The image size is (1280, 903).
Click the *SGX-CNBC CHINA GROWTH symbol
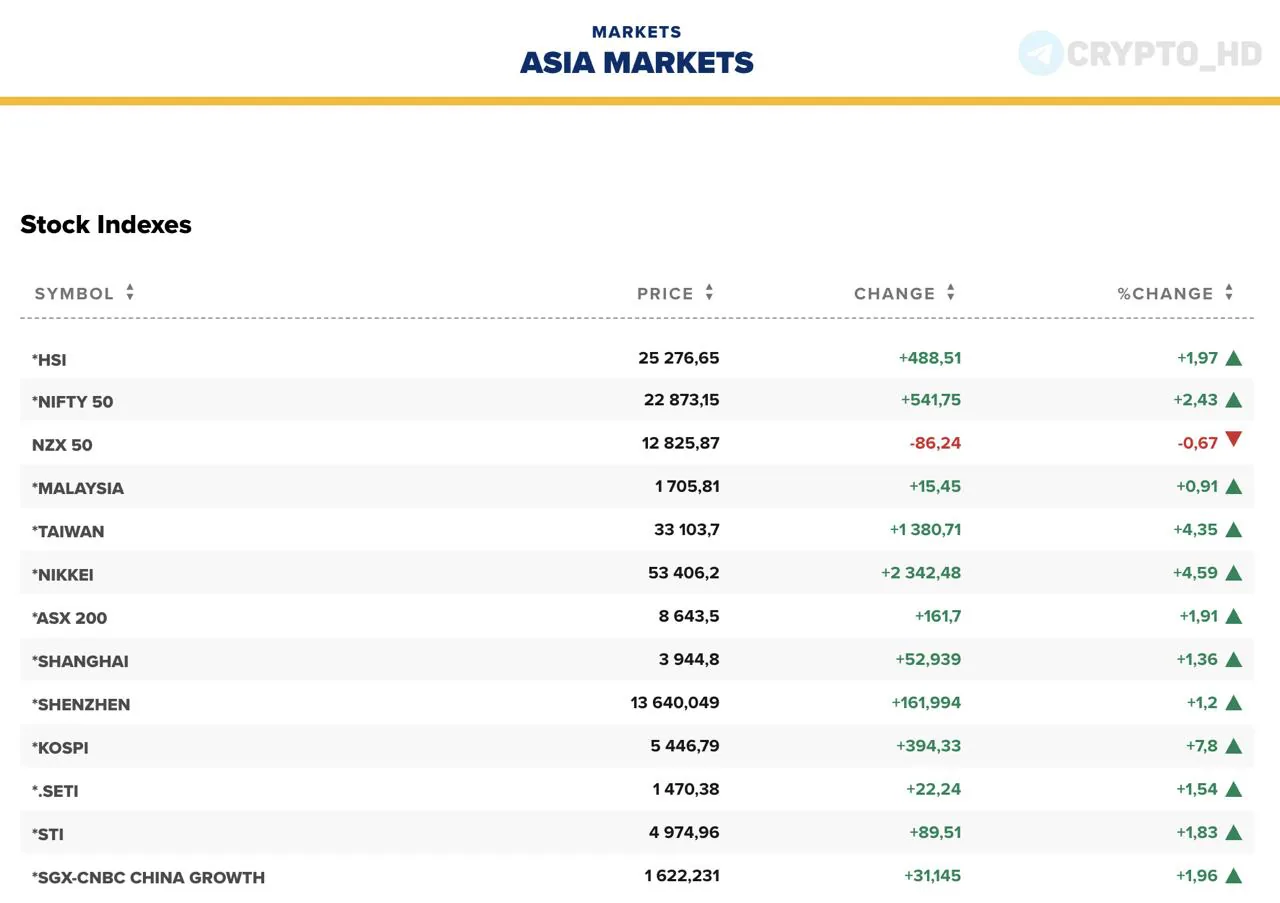pyautogui.click(x=148, y=878)
